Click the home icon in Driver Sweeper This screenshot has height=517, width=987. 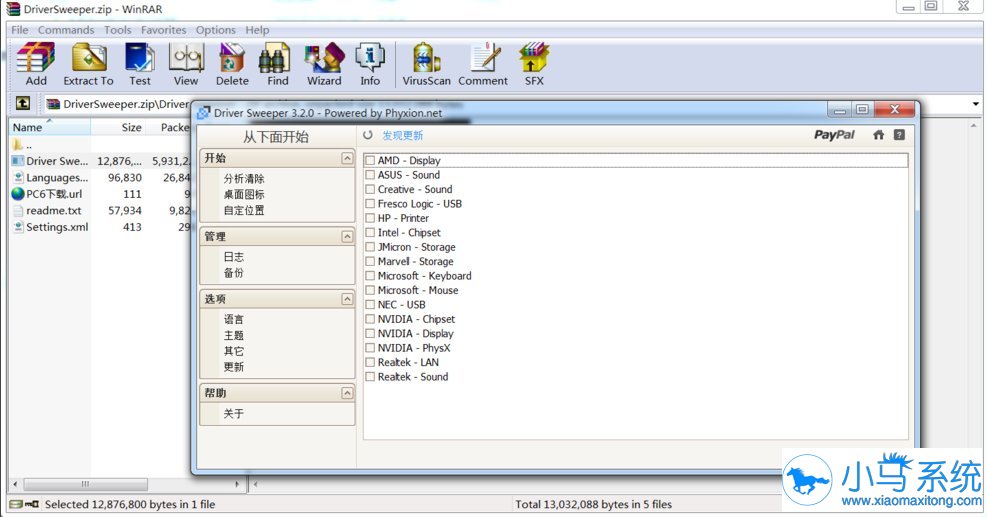click(x=879, y=135)
